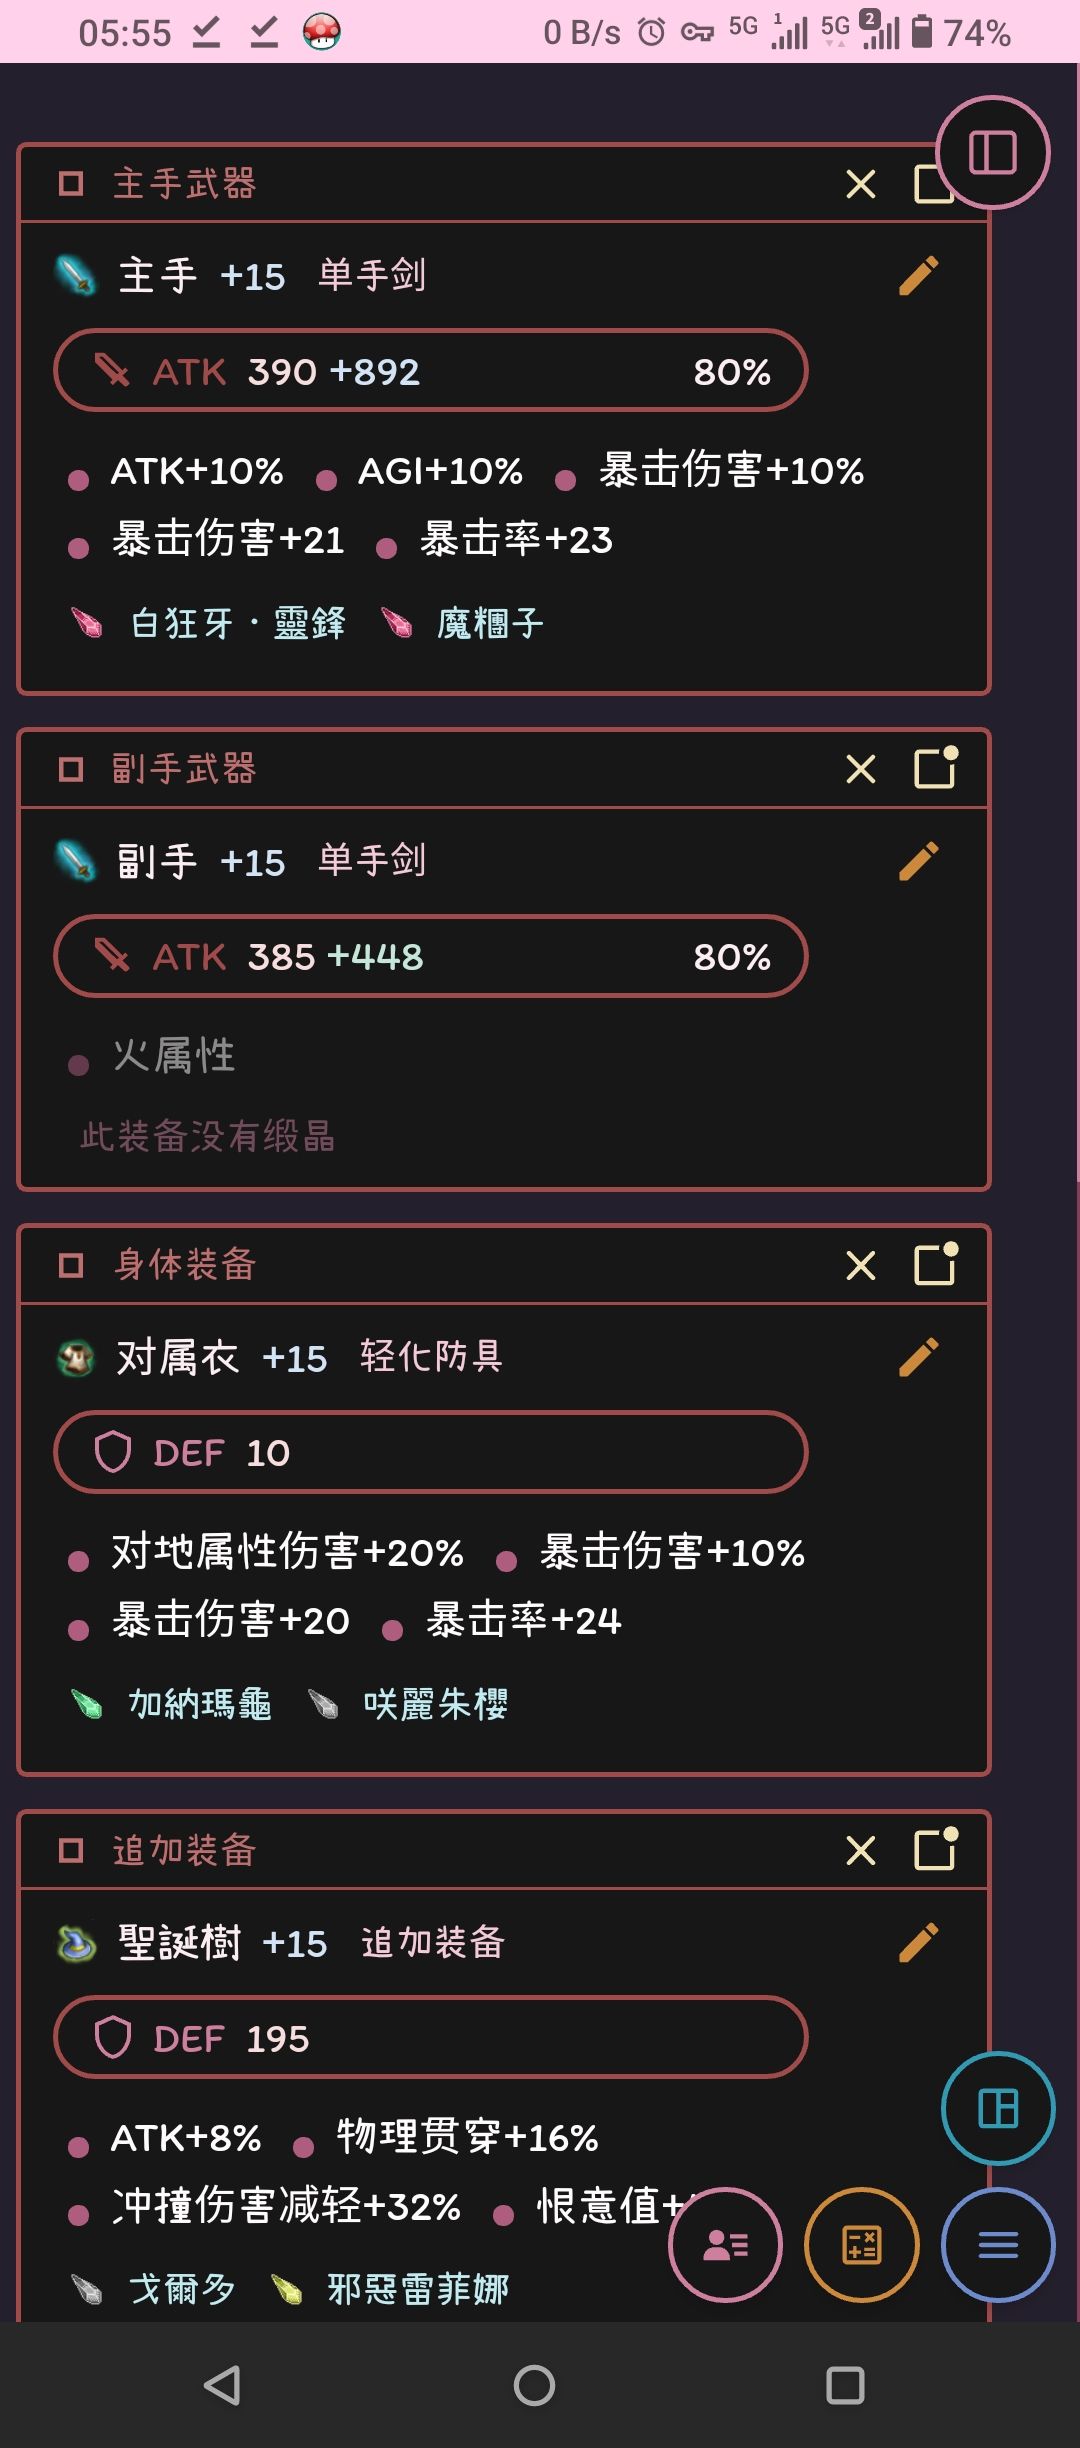Tap the teal layout floating button
Viewport: 1080px width, 2448px height.
997,2108
